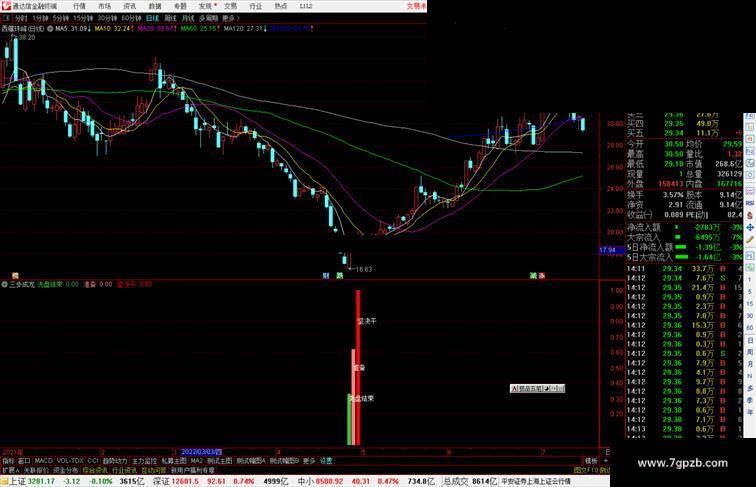Screen dimensions: 756x487
Task: Click the RSI icon in right sidebar
Action: tap(750, 203)
